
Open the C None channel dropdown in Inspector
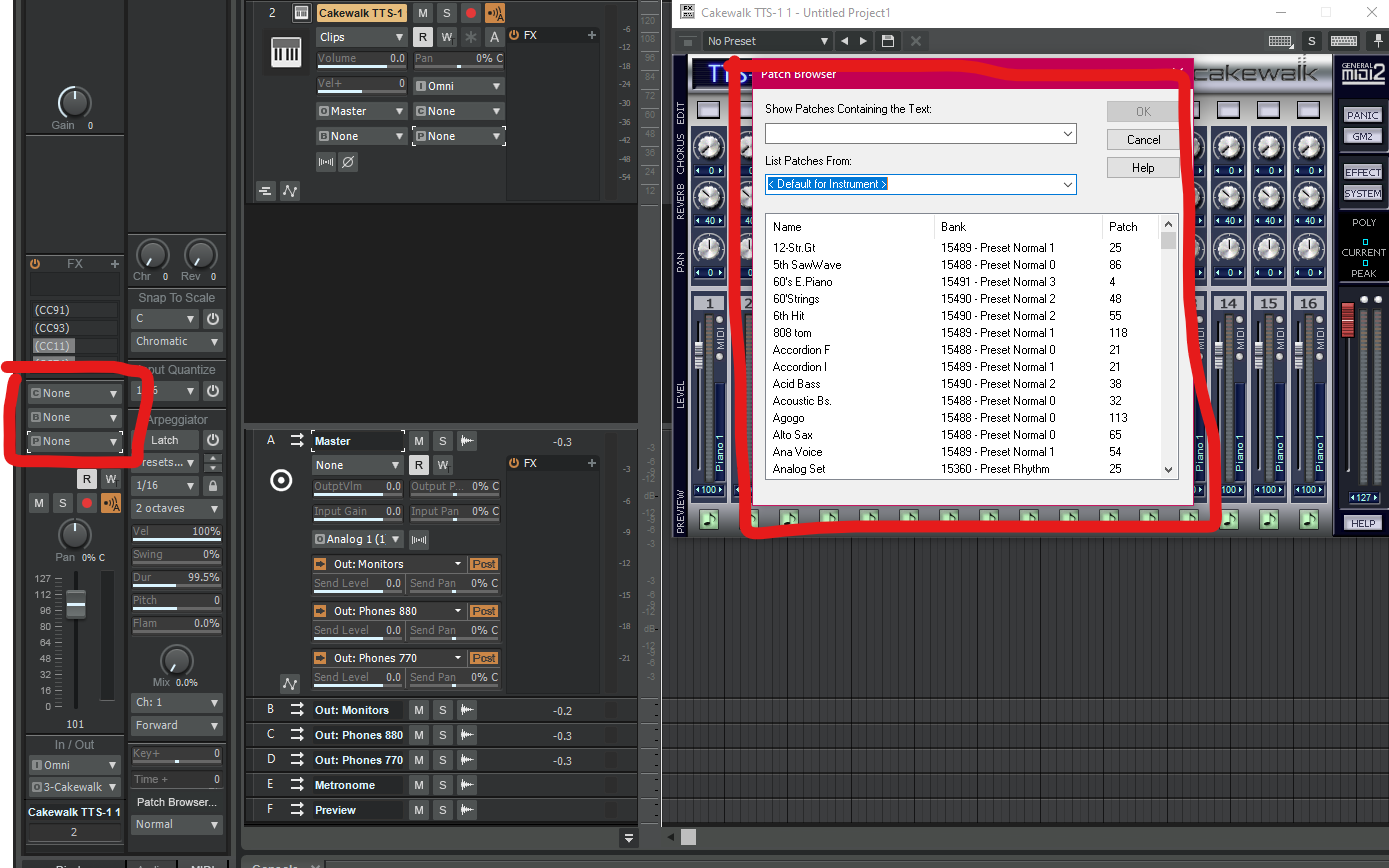point(74,393)
